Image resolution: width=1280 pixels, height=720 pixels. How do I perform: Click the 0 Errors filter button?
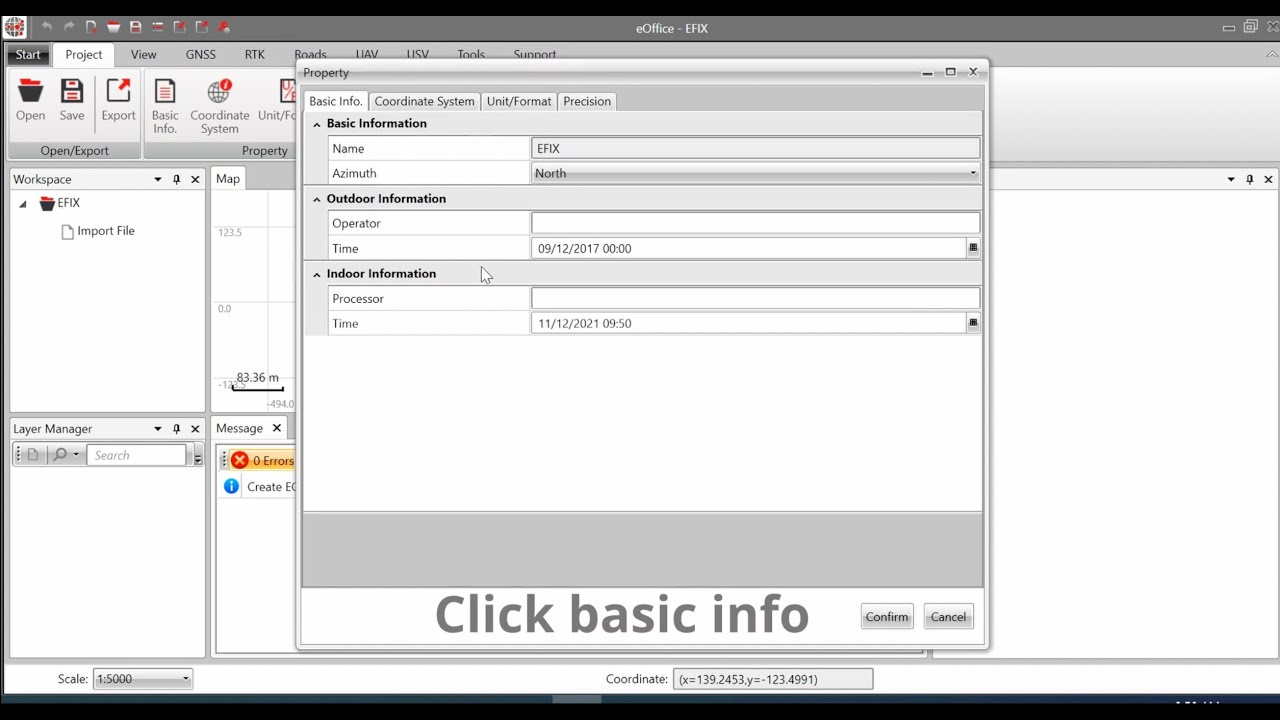point(262,461)
